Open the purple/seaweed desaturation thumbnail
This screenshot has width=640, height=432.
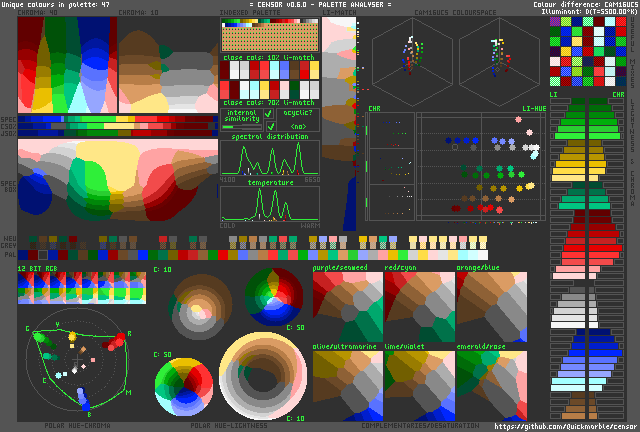pyautogui.click(x=348, y=307)
